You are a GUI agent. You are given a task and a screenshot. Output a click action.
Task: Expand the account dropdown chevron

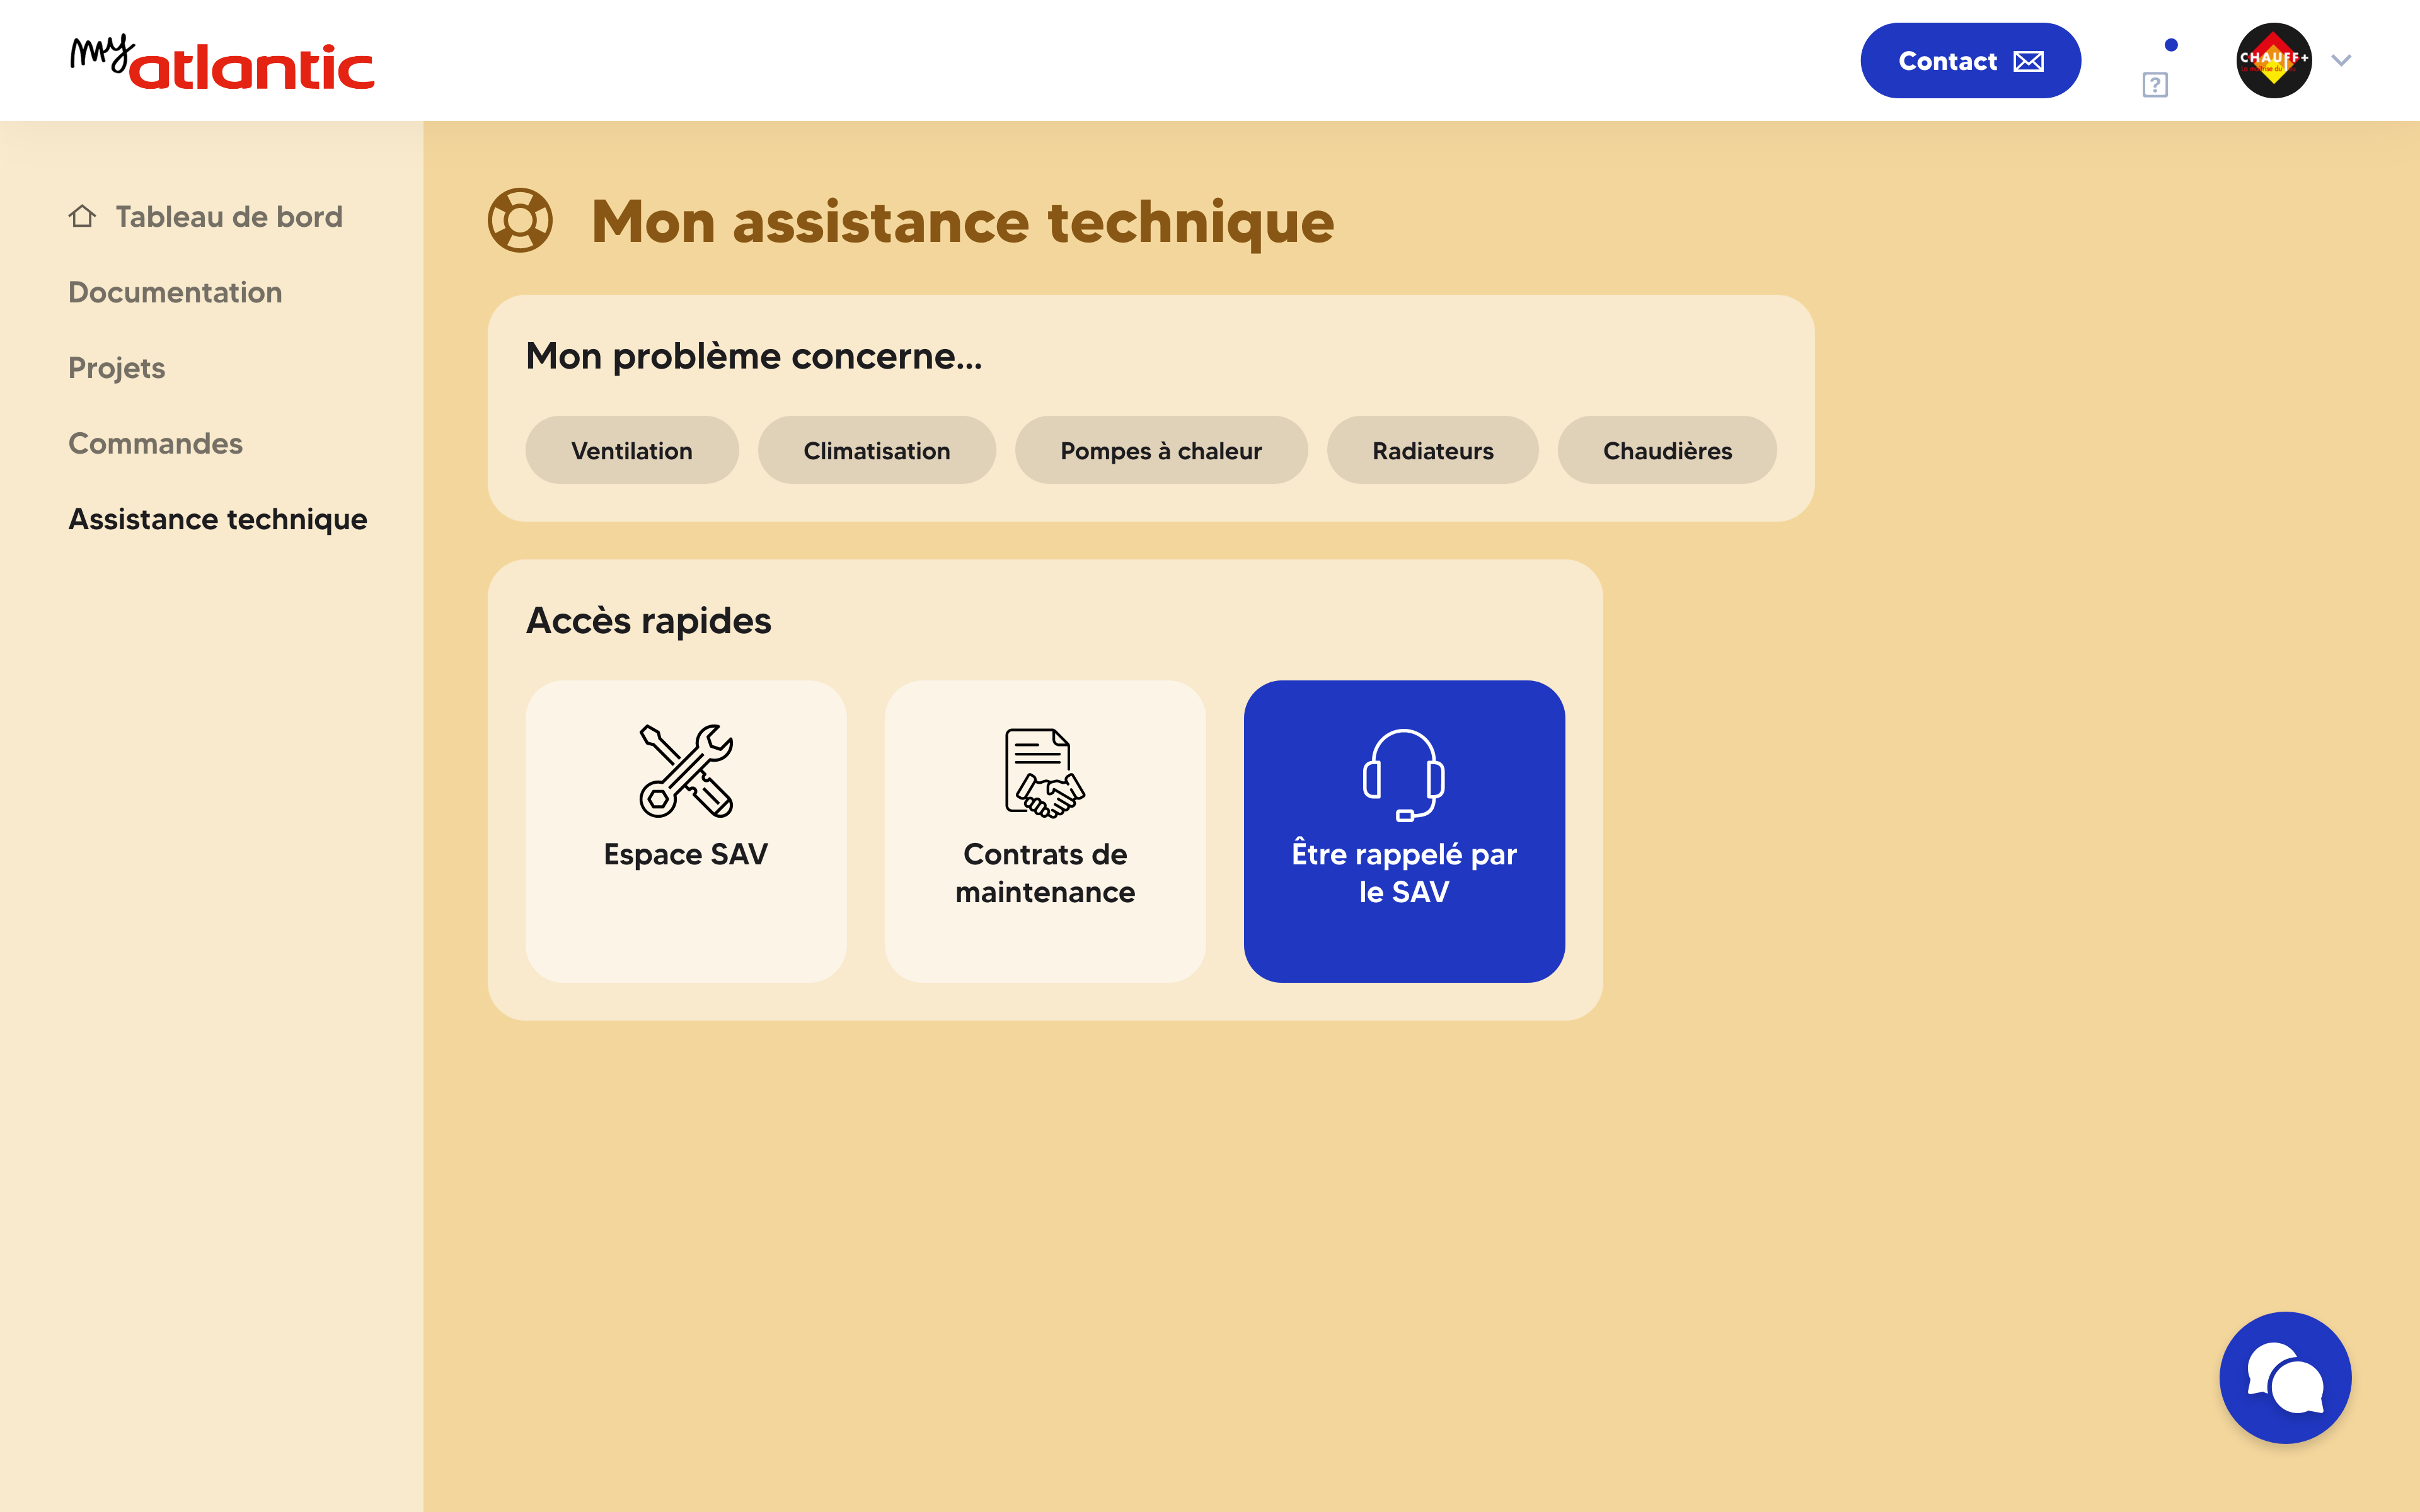[2341, 60]
